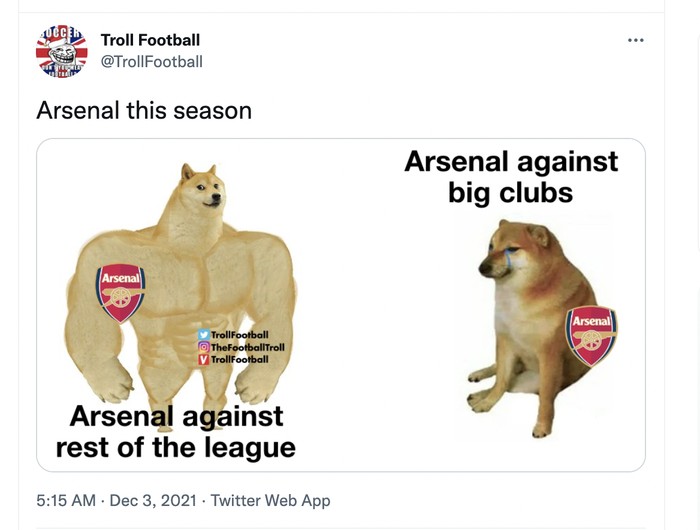Click the Twitter bird icon in the watermark
700x530 pixels.
[x=205, y=335]
